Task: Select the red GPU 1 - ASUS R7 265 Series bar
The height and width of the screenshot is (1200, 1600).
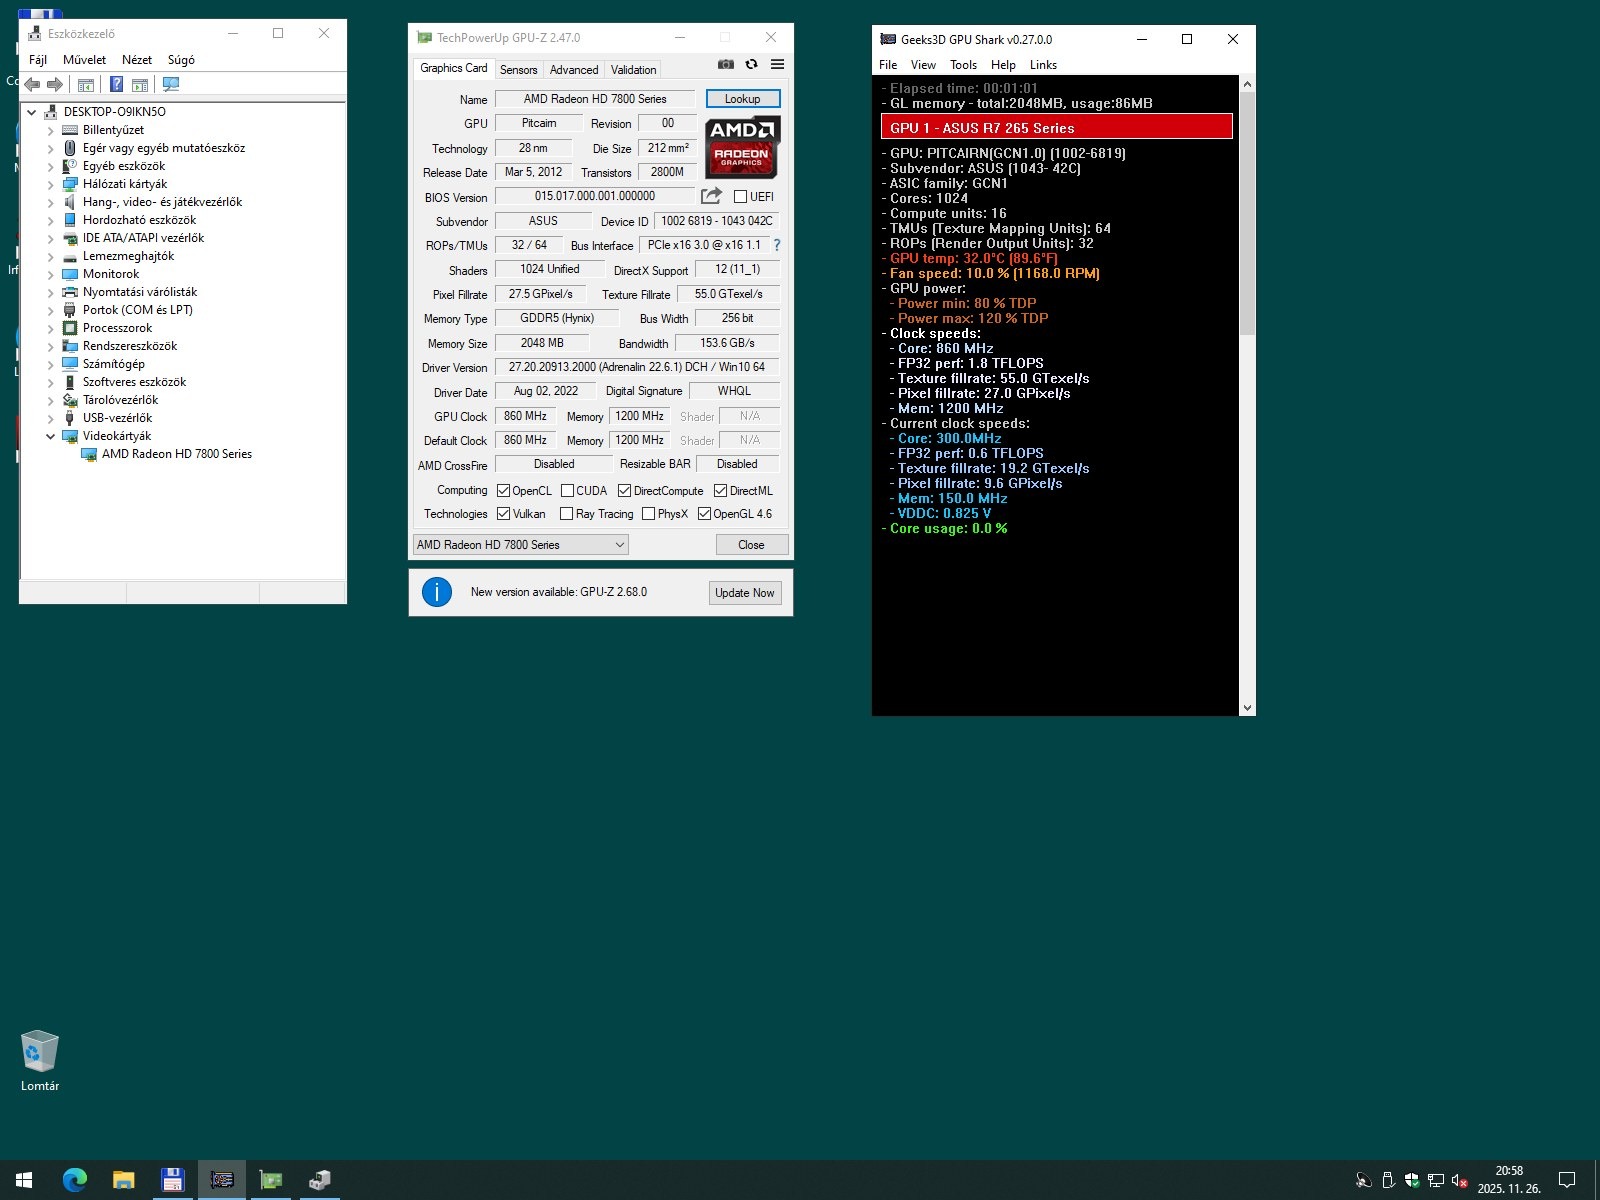Action: (x=1057, y=127)
